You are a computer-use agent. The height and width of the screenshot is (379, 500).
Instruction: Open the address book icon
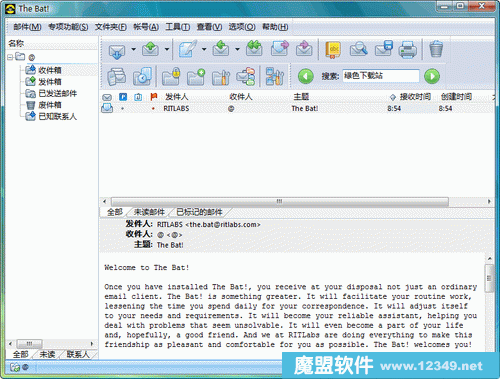pyautogui.click(x=333, y=50)
